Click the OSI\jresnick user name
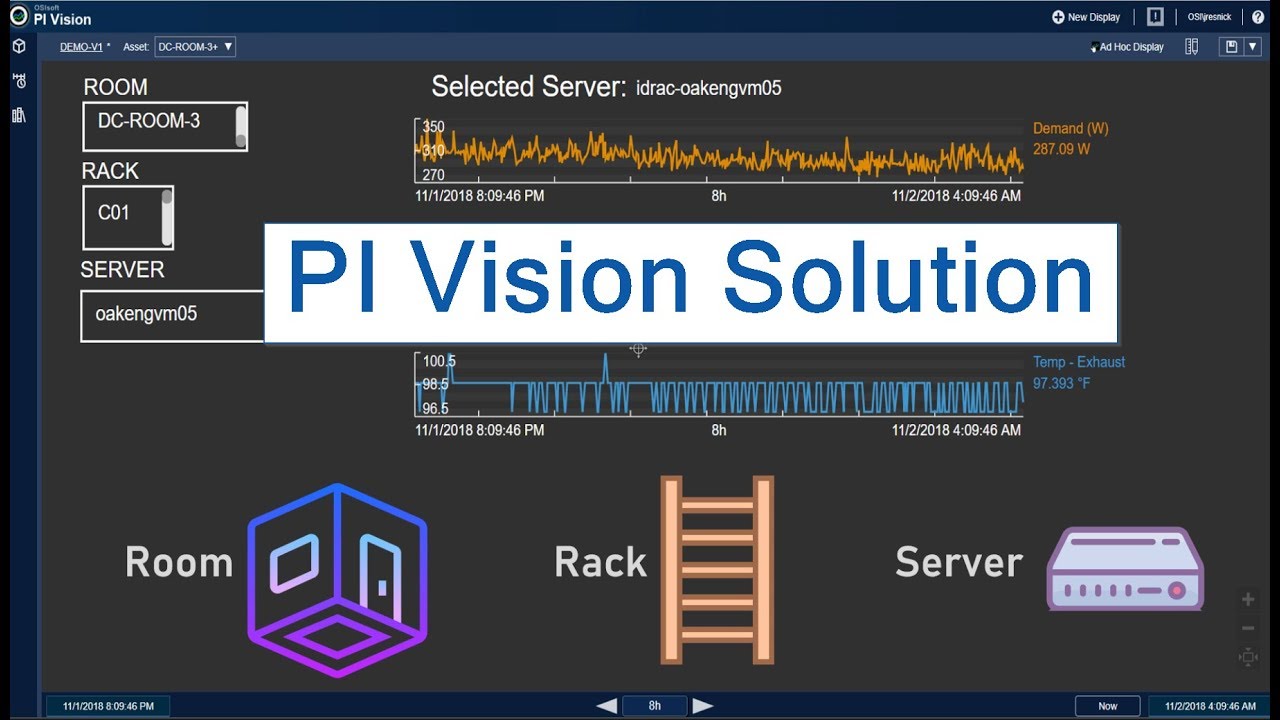The width and height of the screenshot is (1280, 720). pos(1210,17)
